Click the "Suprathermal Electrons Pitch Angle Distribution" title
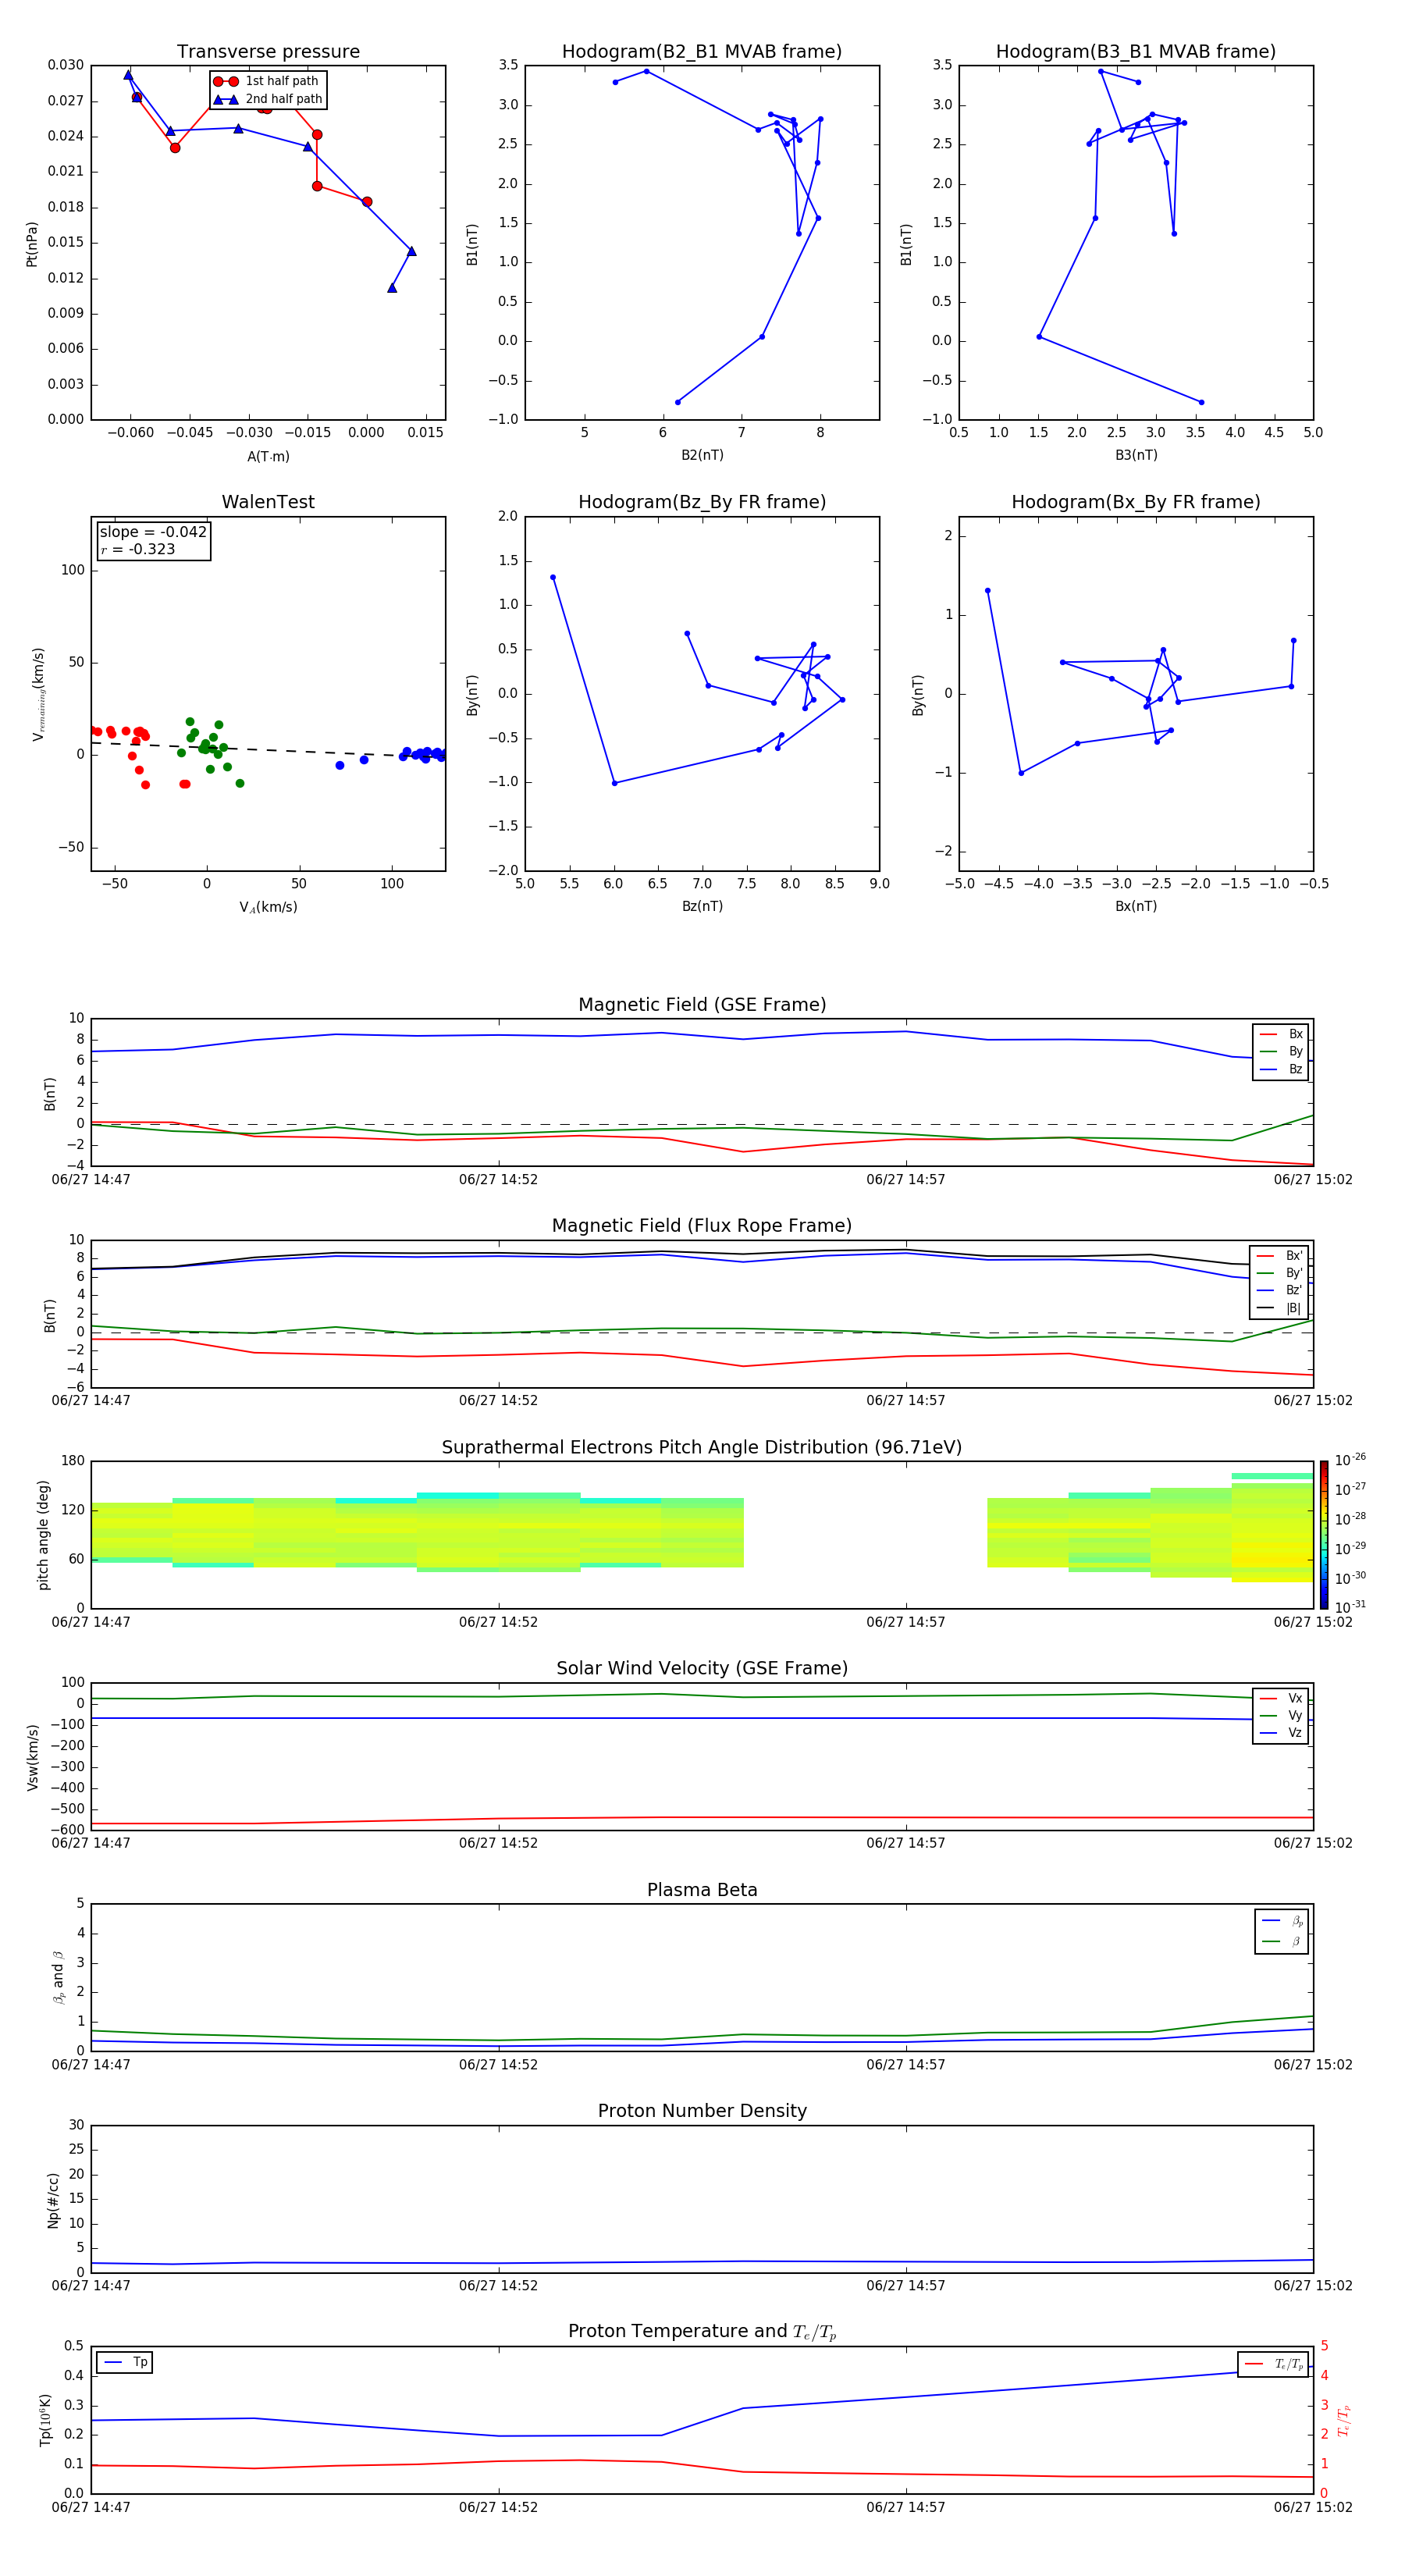Screen dimensions: 1405x2576 [x=702, y=1448]
